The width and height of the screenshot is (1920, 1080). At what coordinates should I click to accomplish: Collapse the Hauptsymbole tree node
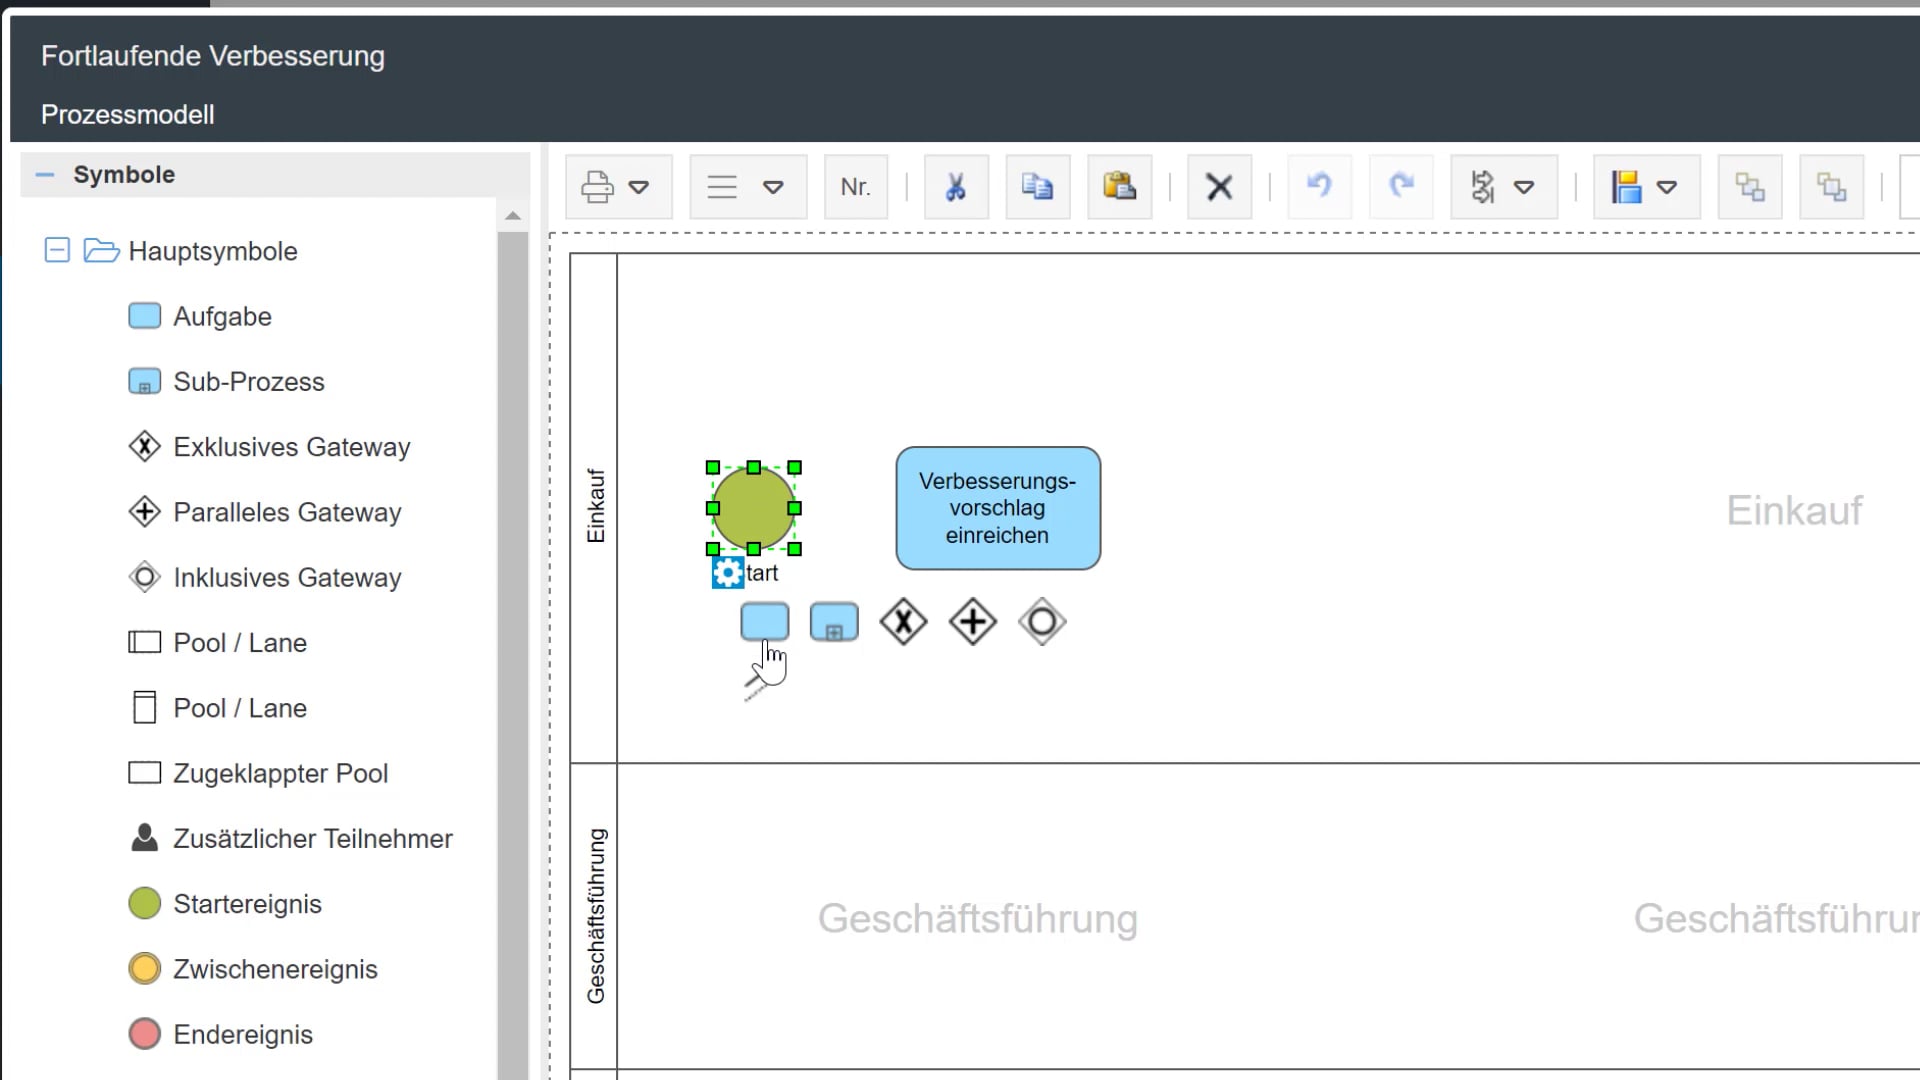point(57,251)
